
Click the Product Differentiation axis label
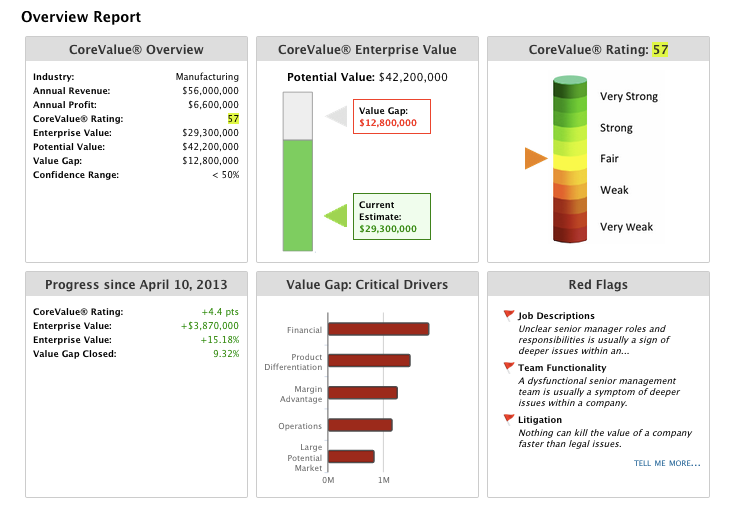point(293,362)
